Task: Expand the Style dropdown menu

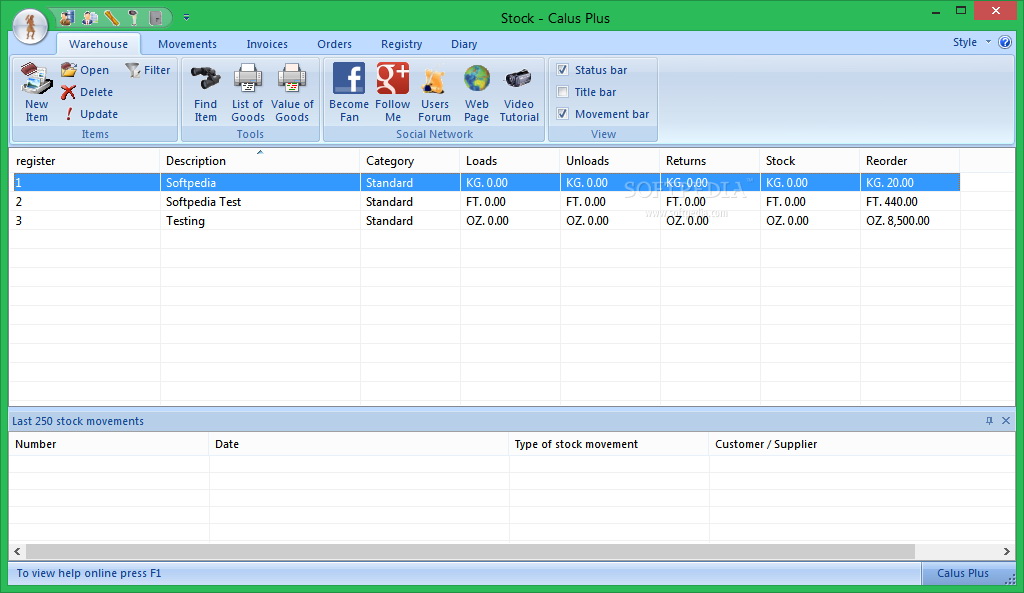Action: (x=970, y=42)
